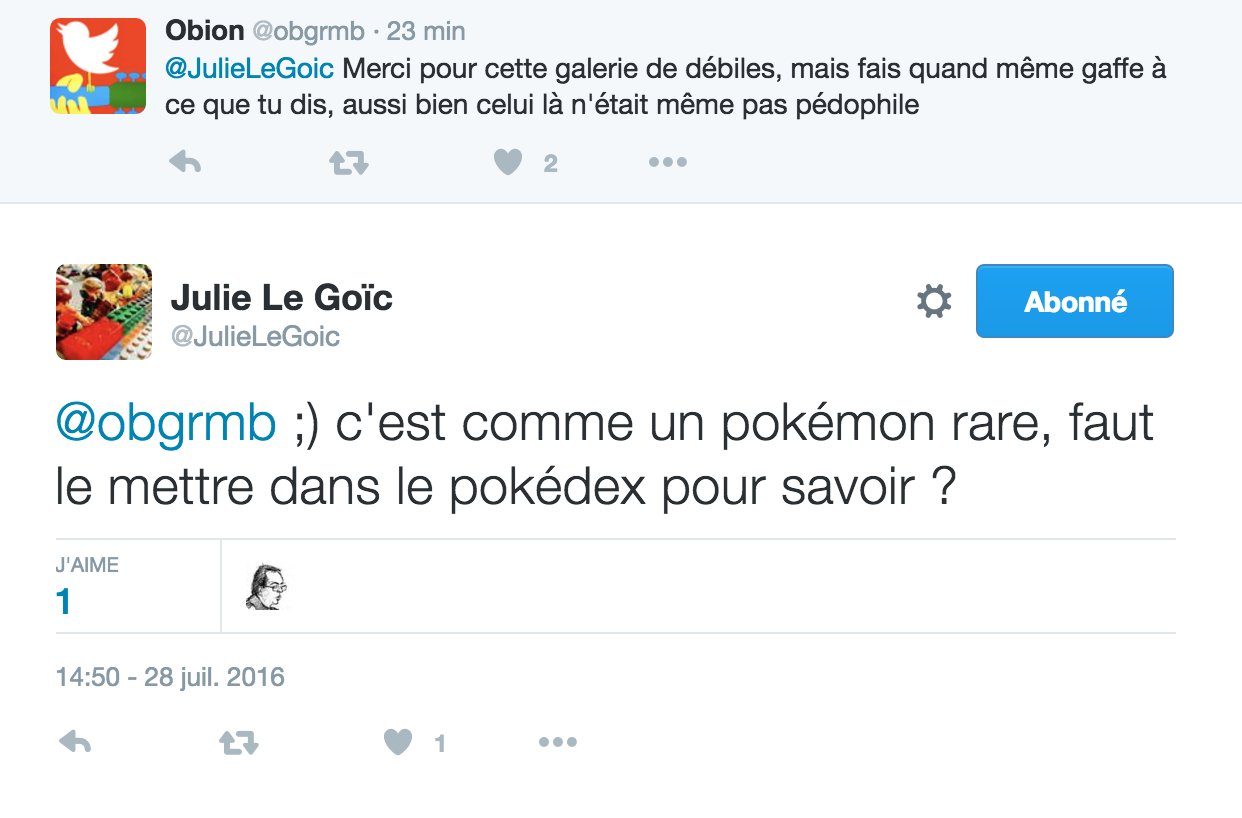This screenshot has width=1242, height=818.
Task: Reply to Obion's tweet
Action: pyautogui.click(x=184, y=162)
